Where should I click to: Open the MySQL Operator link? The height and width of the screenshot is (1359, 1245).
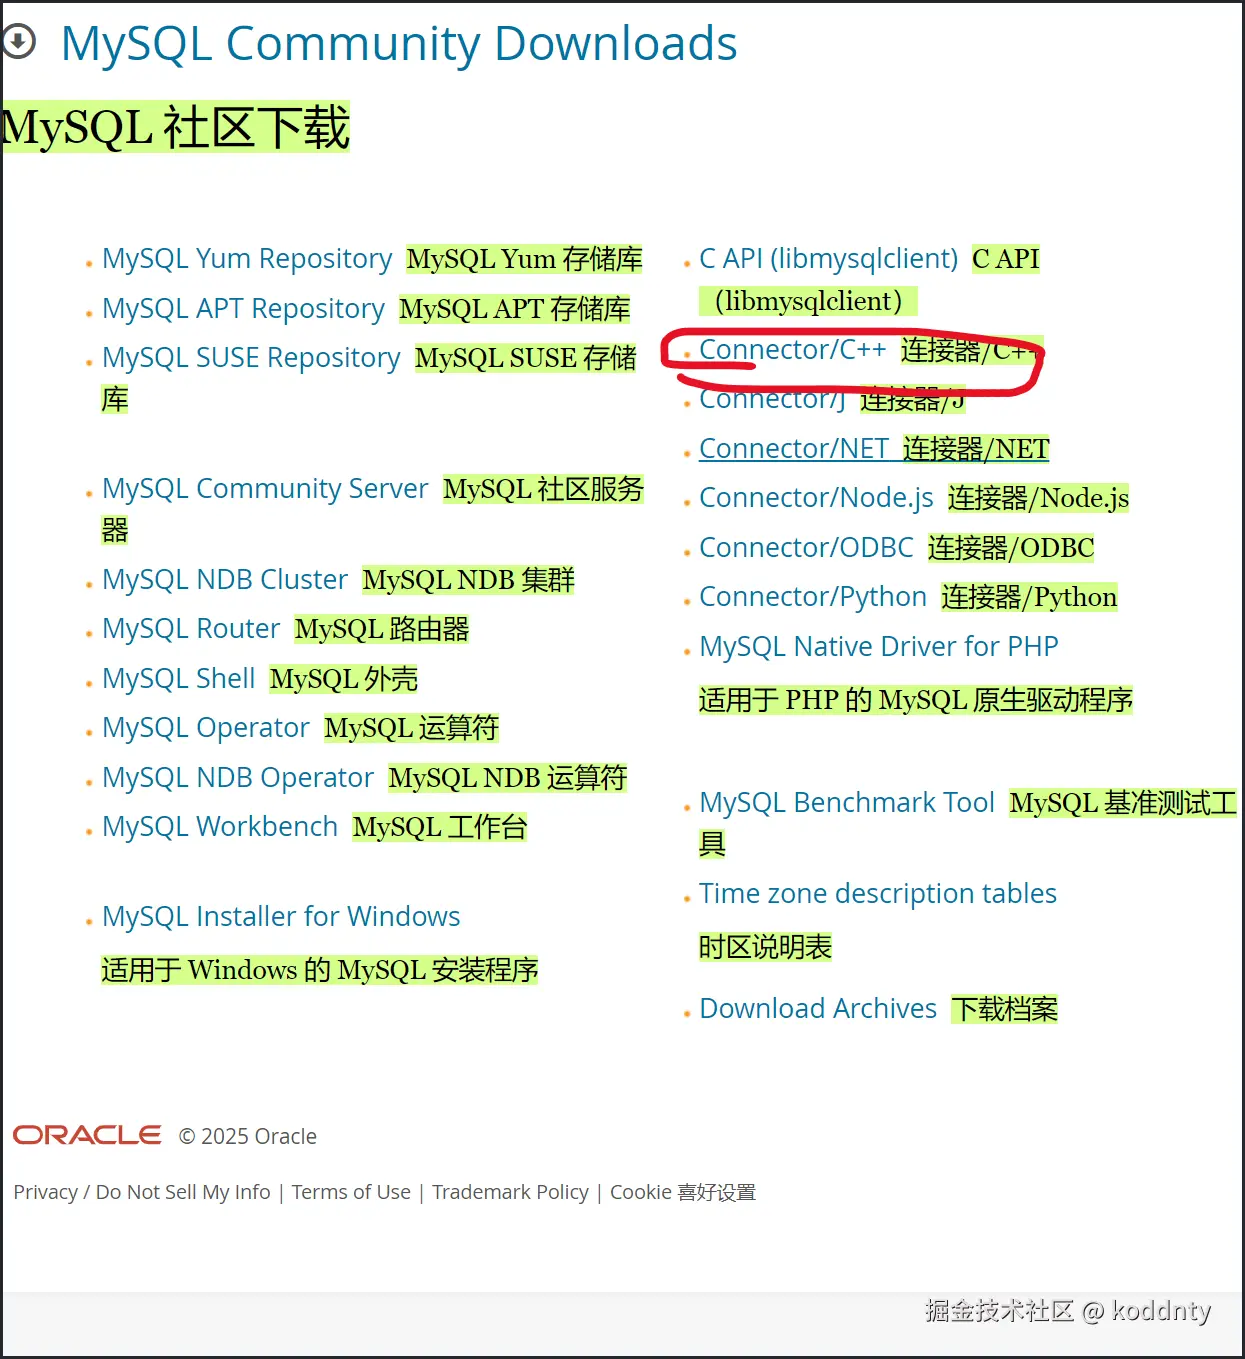[206, 728]
